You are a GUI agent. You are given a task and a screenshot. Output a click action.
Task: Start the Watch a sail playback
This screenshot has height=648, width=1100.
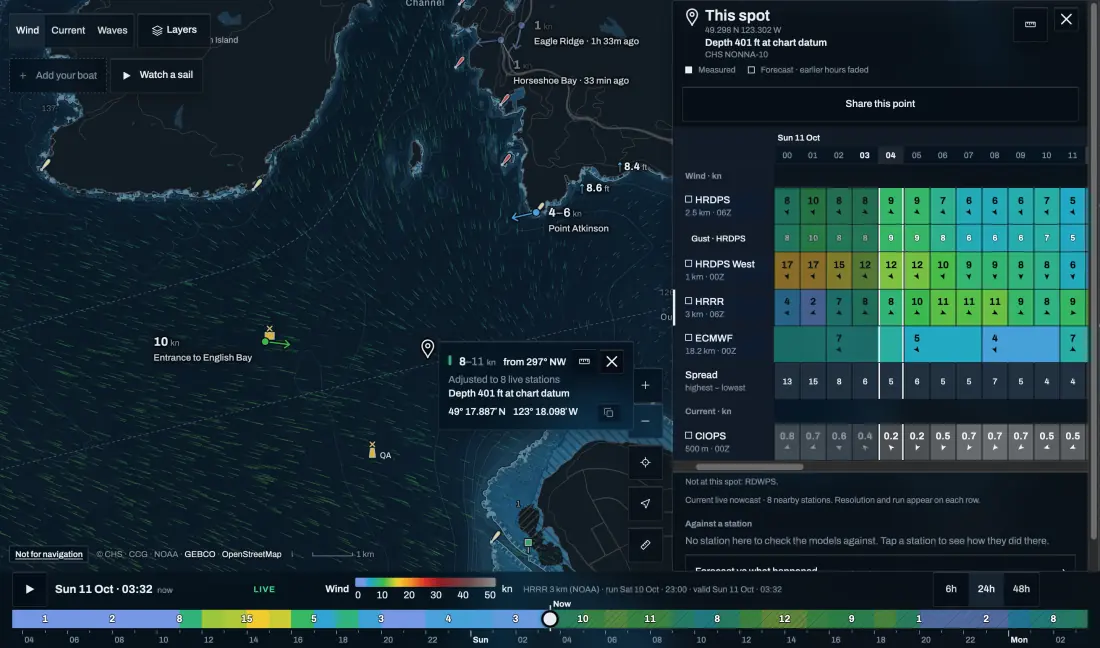[x=157, y=75]
